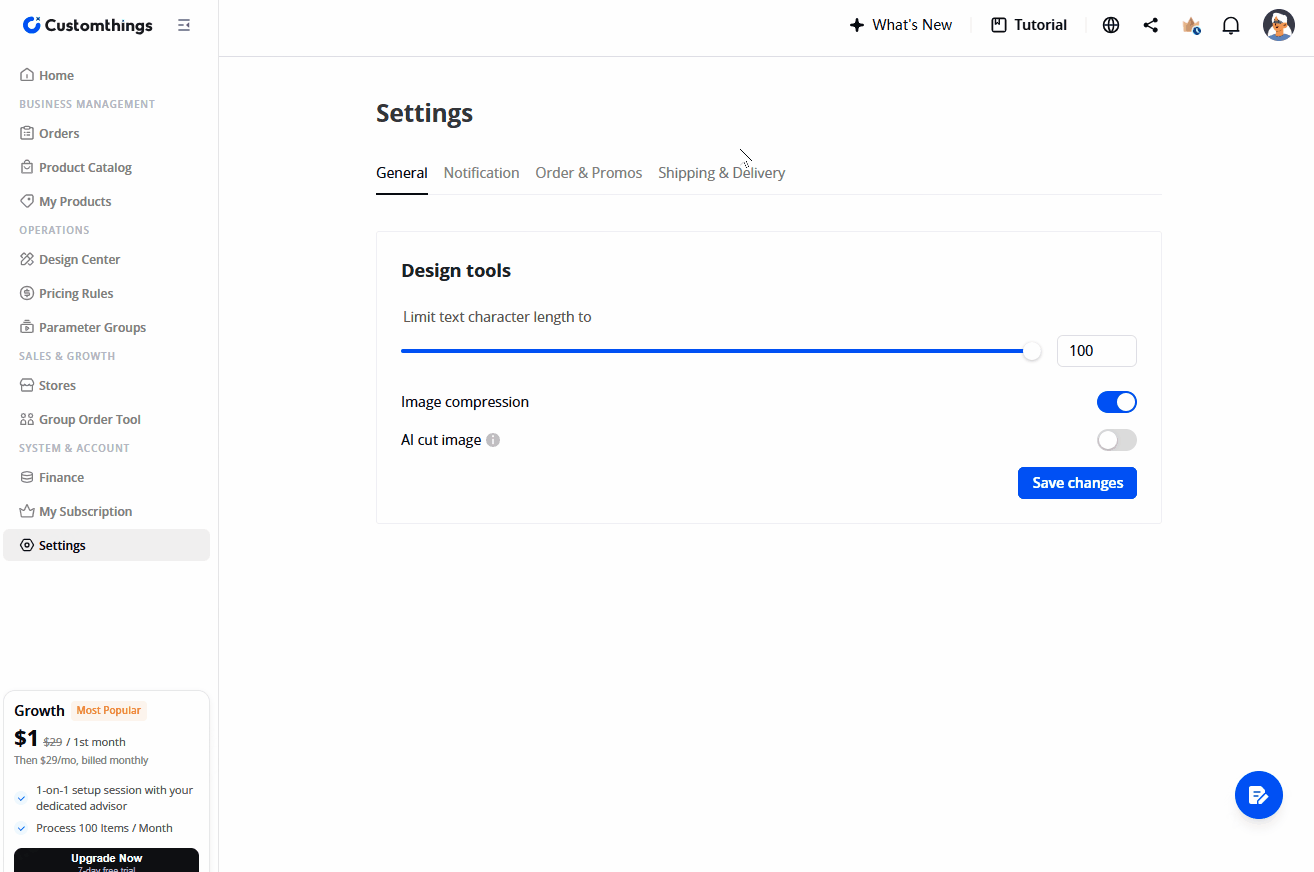Click the character length number field
Screen dimensions: 1314x872
click(1097, 351)
